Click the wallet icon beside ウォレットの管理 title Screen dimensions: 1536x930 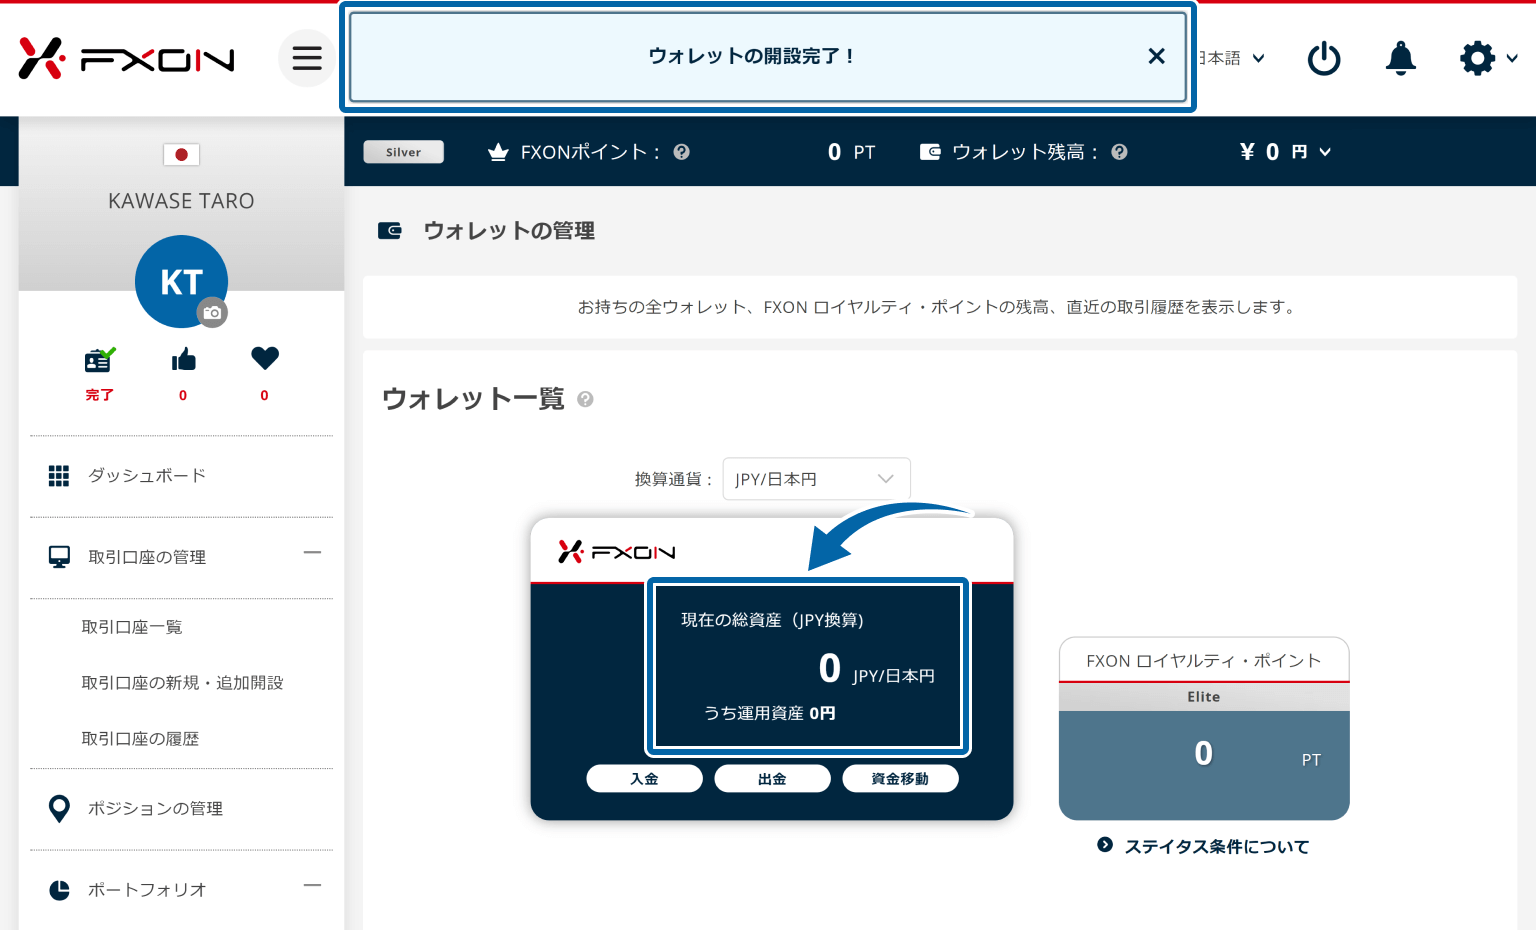[390, 231]
